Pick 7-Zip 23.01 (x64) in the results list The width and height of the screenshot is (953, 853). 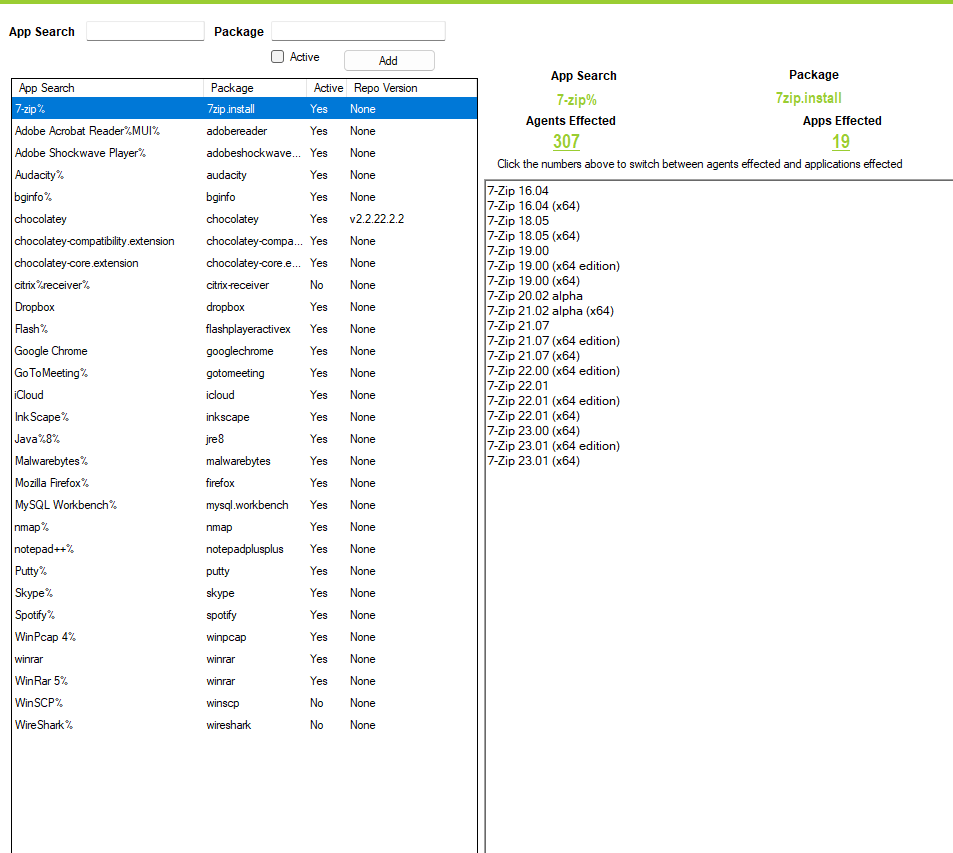[x=533, y=461]
